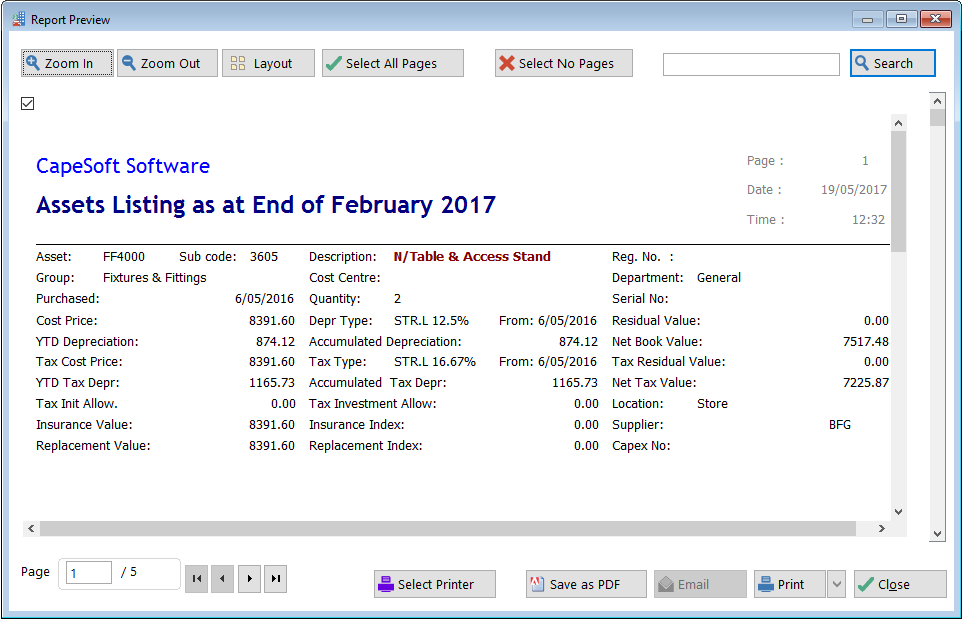Toggle the page selection checkbox
970x627 pixels.
point(27,103)
